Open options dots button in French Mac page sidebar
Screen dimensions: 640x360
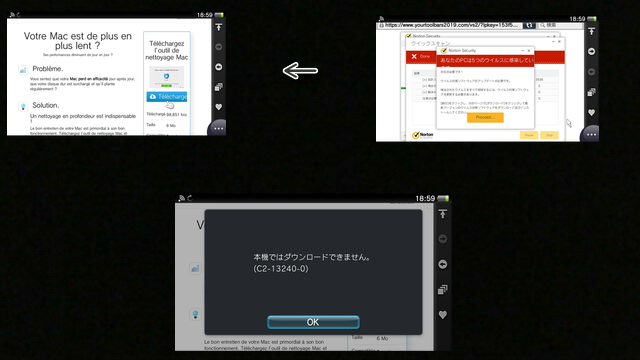tap(218, 128)
